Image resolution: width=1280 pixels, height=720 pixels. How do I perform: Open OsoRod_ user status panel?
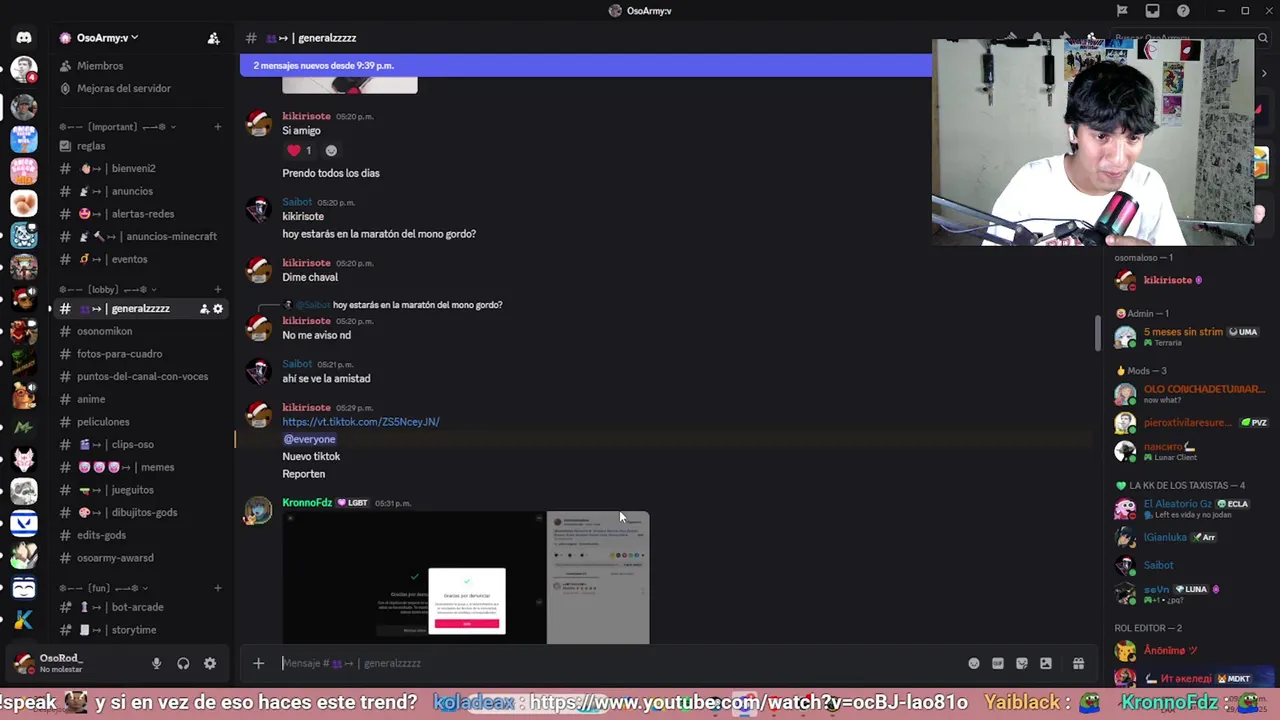75,663
